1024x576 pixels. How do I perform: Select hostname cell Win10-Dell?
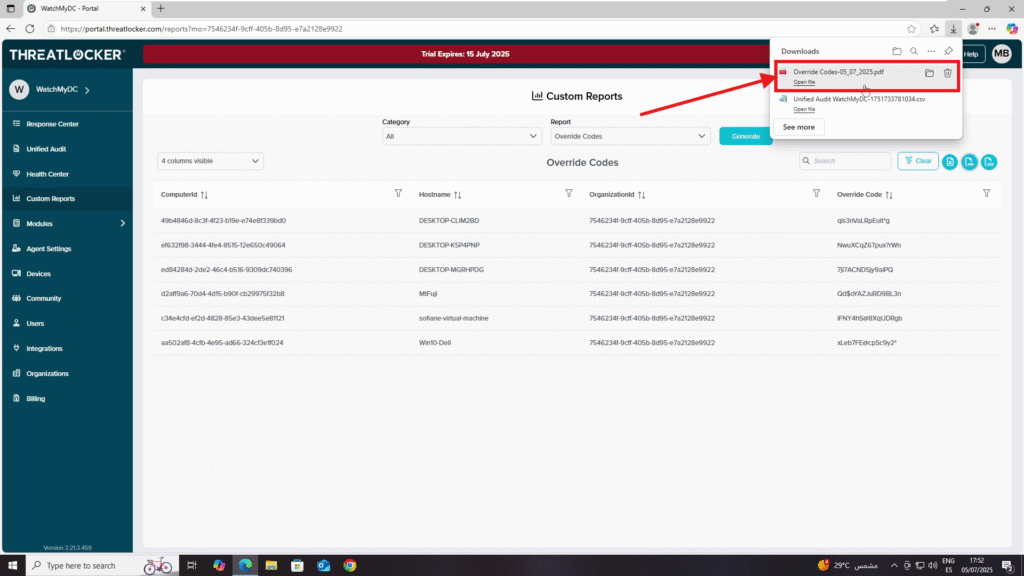[435, 343]
